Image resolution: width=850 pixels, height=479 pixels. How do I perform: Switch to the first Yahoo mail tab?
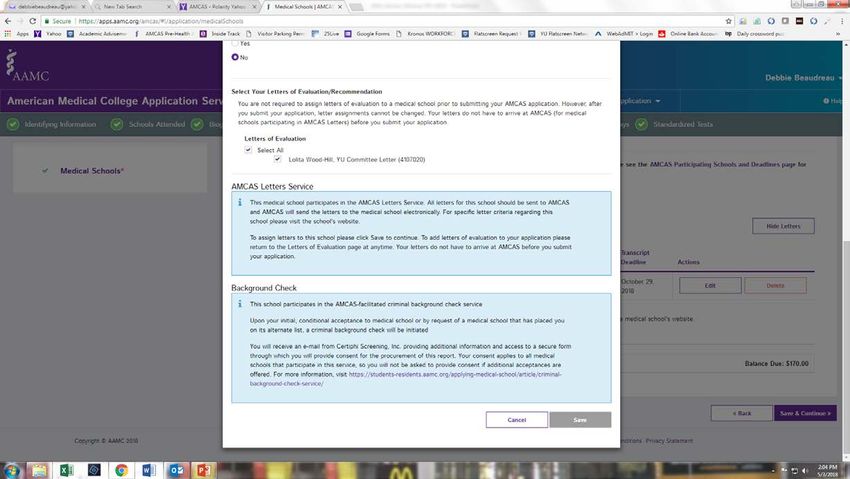point(47,7)
